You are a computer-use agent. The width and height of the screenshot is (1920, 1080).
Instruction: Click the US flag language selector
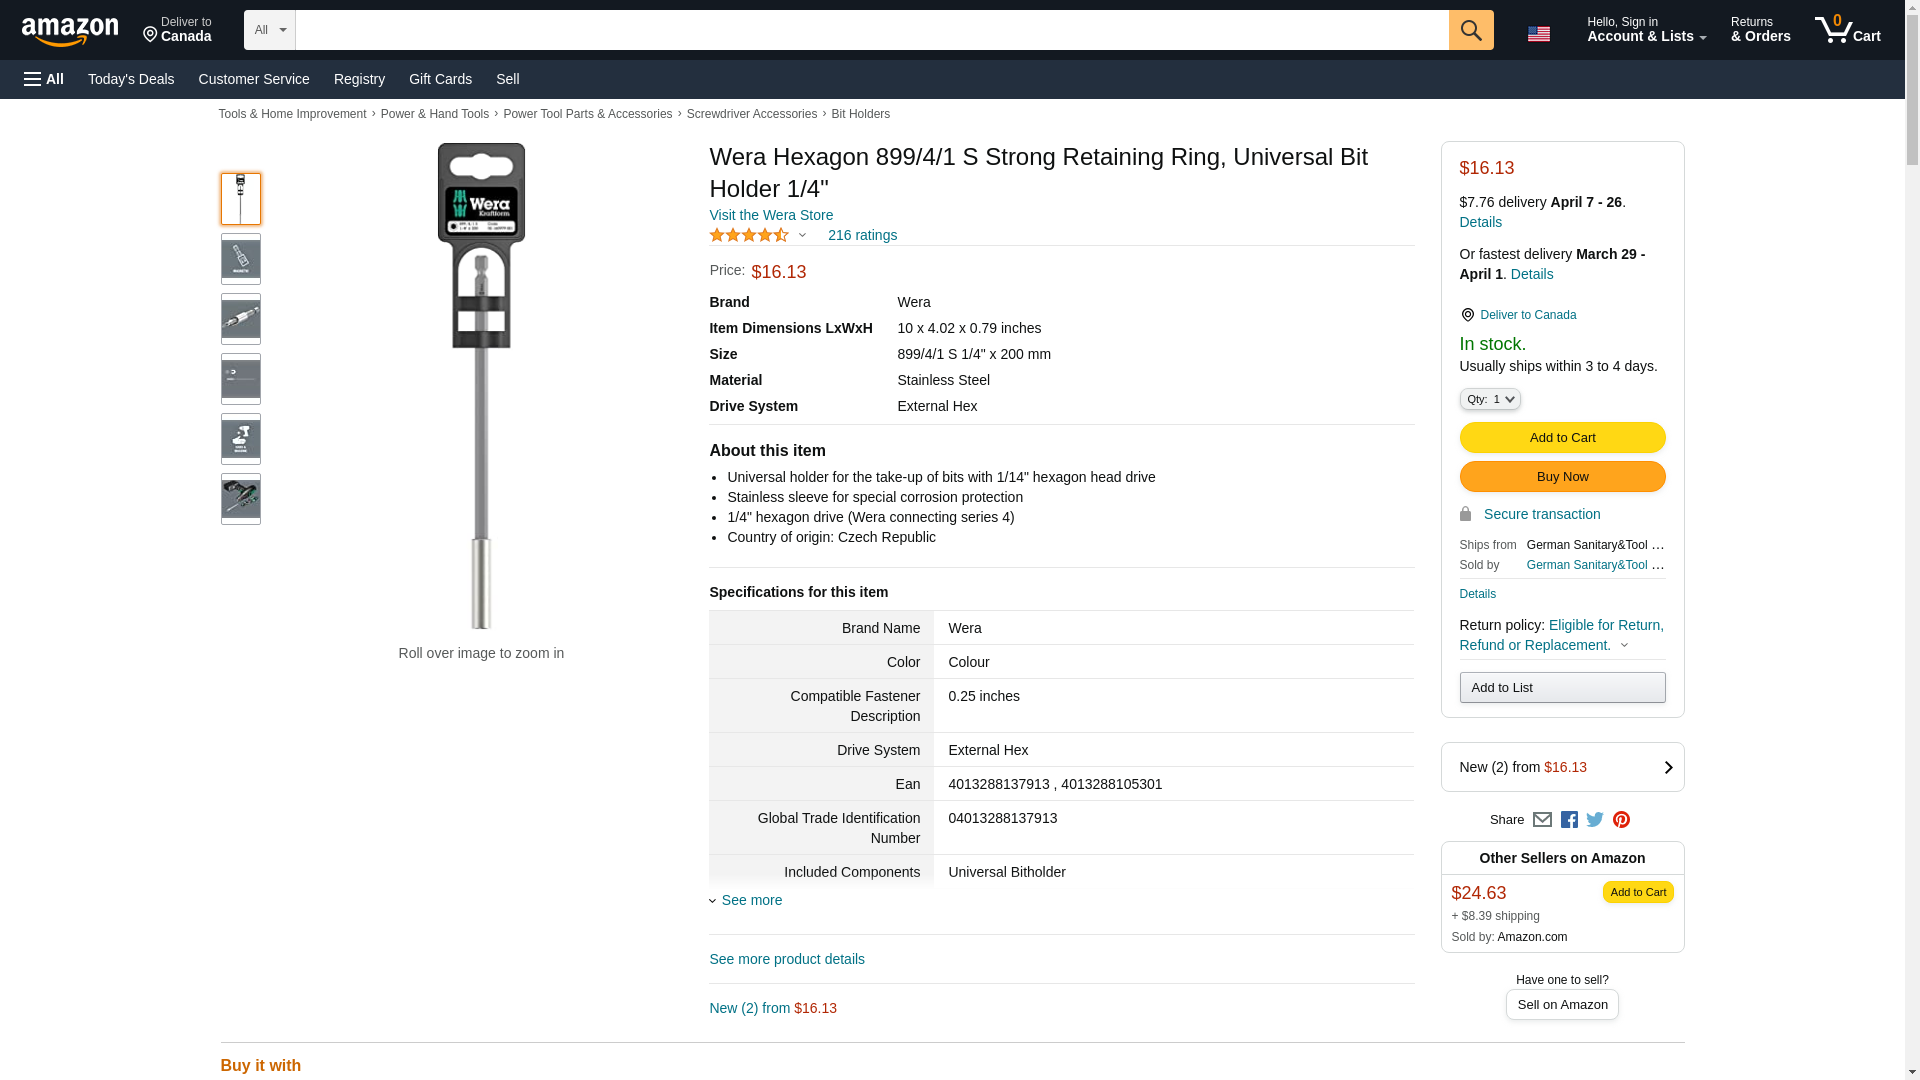pos(1538,34)
